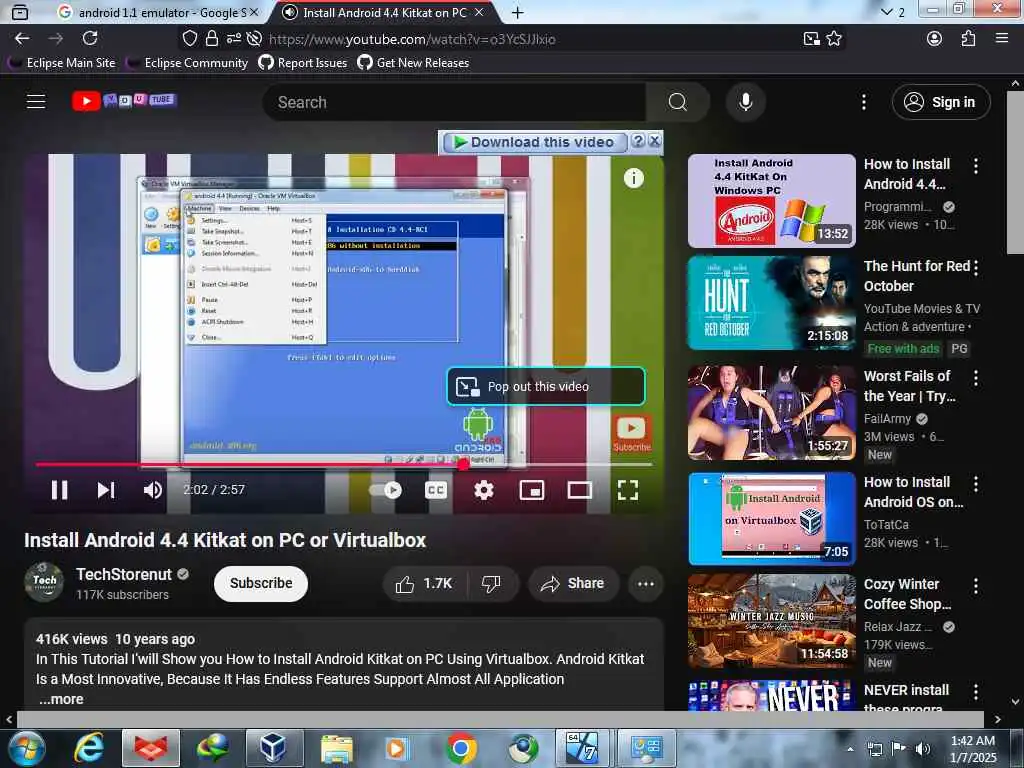Viewport: 1024px width, 768px height.
Task: Open the YouTube guide hamburger menu
Action: 36,101
